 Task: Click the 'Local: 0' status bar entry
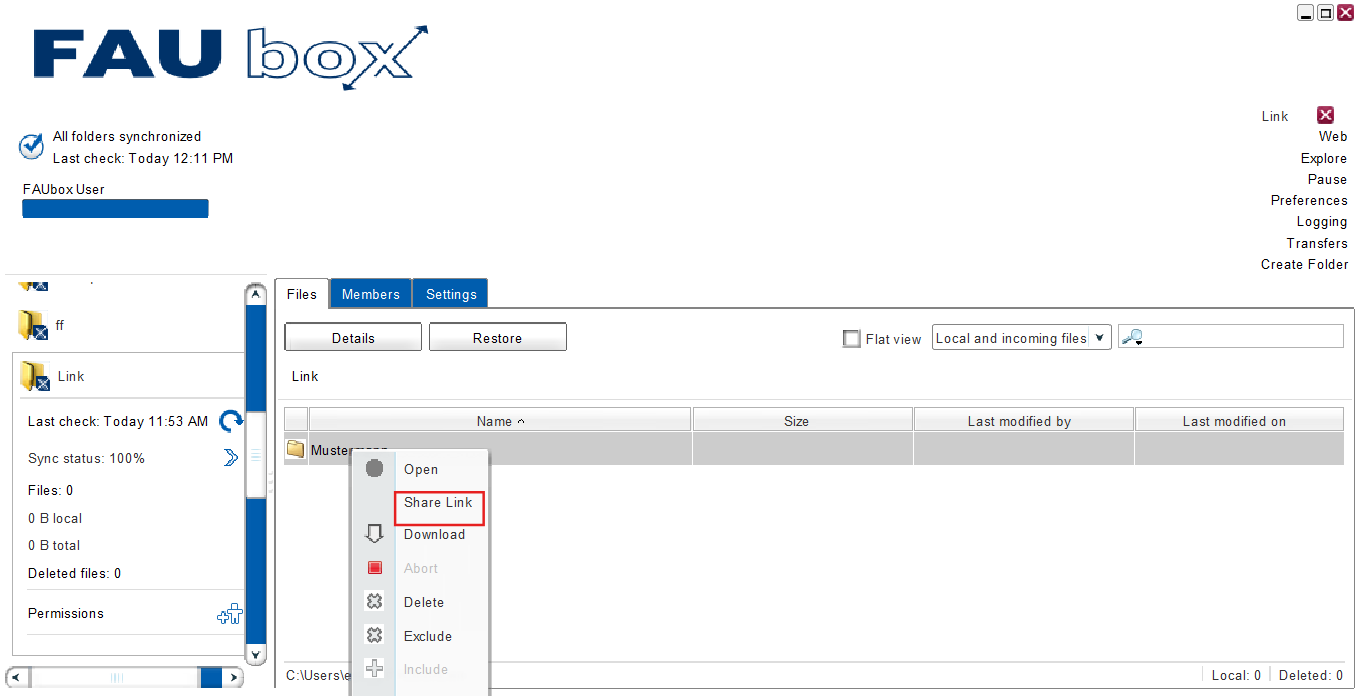[x=1236, y=675]
